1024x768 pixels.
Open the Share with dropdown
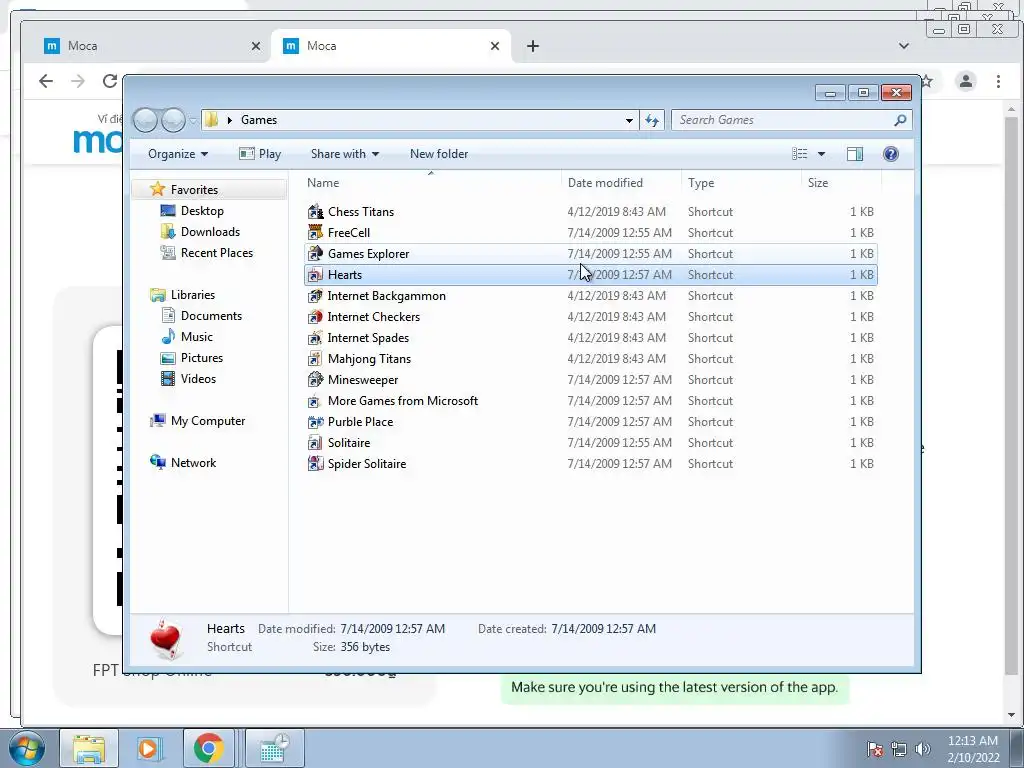pos(345,154)
